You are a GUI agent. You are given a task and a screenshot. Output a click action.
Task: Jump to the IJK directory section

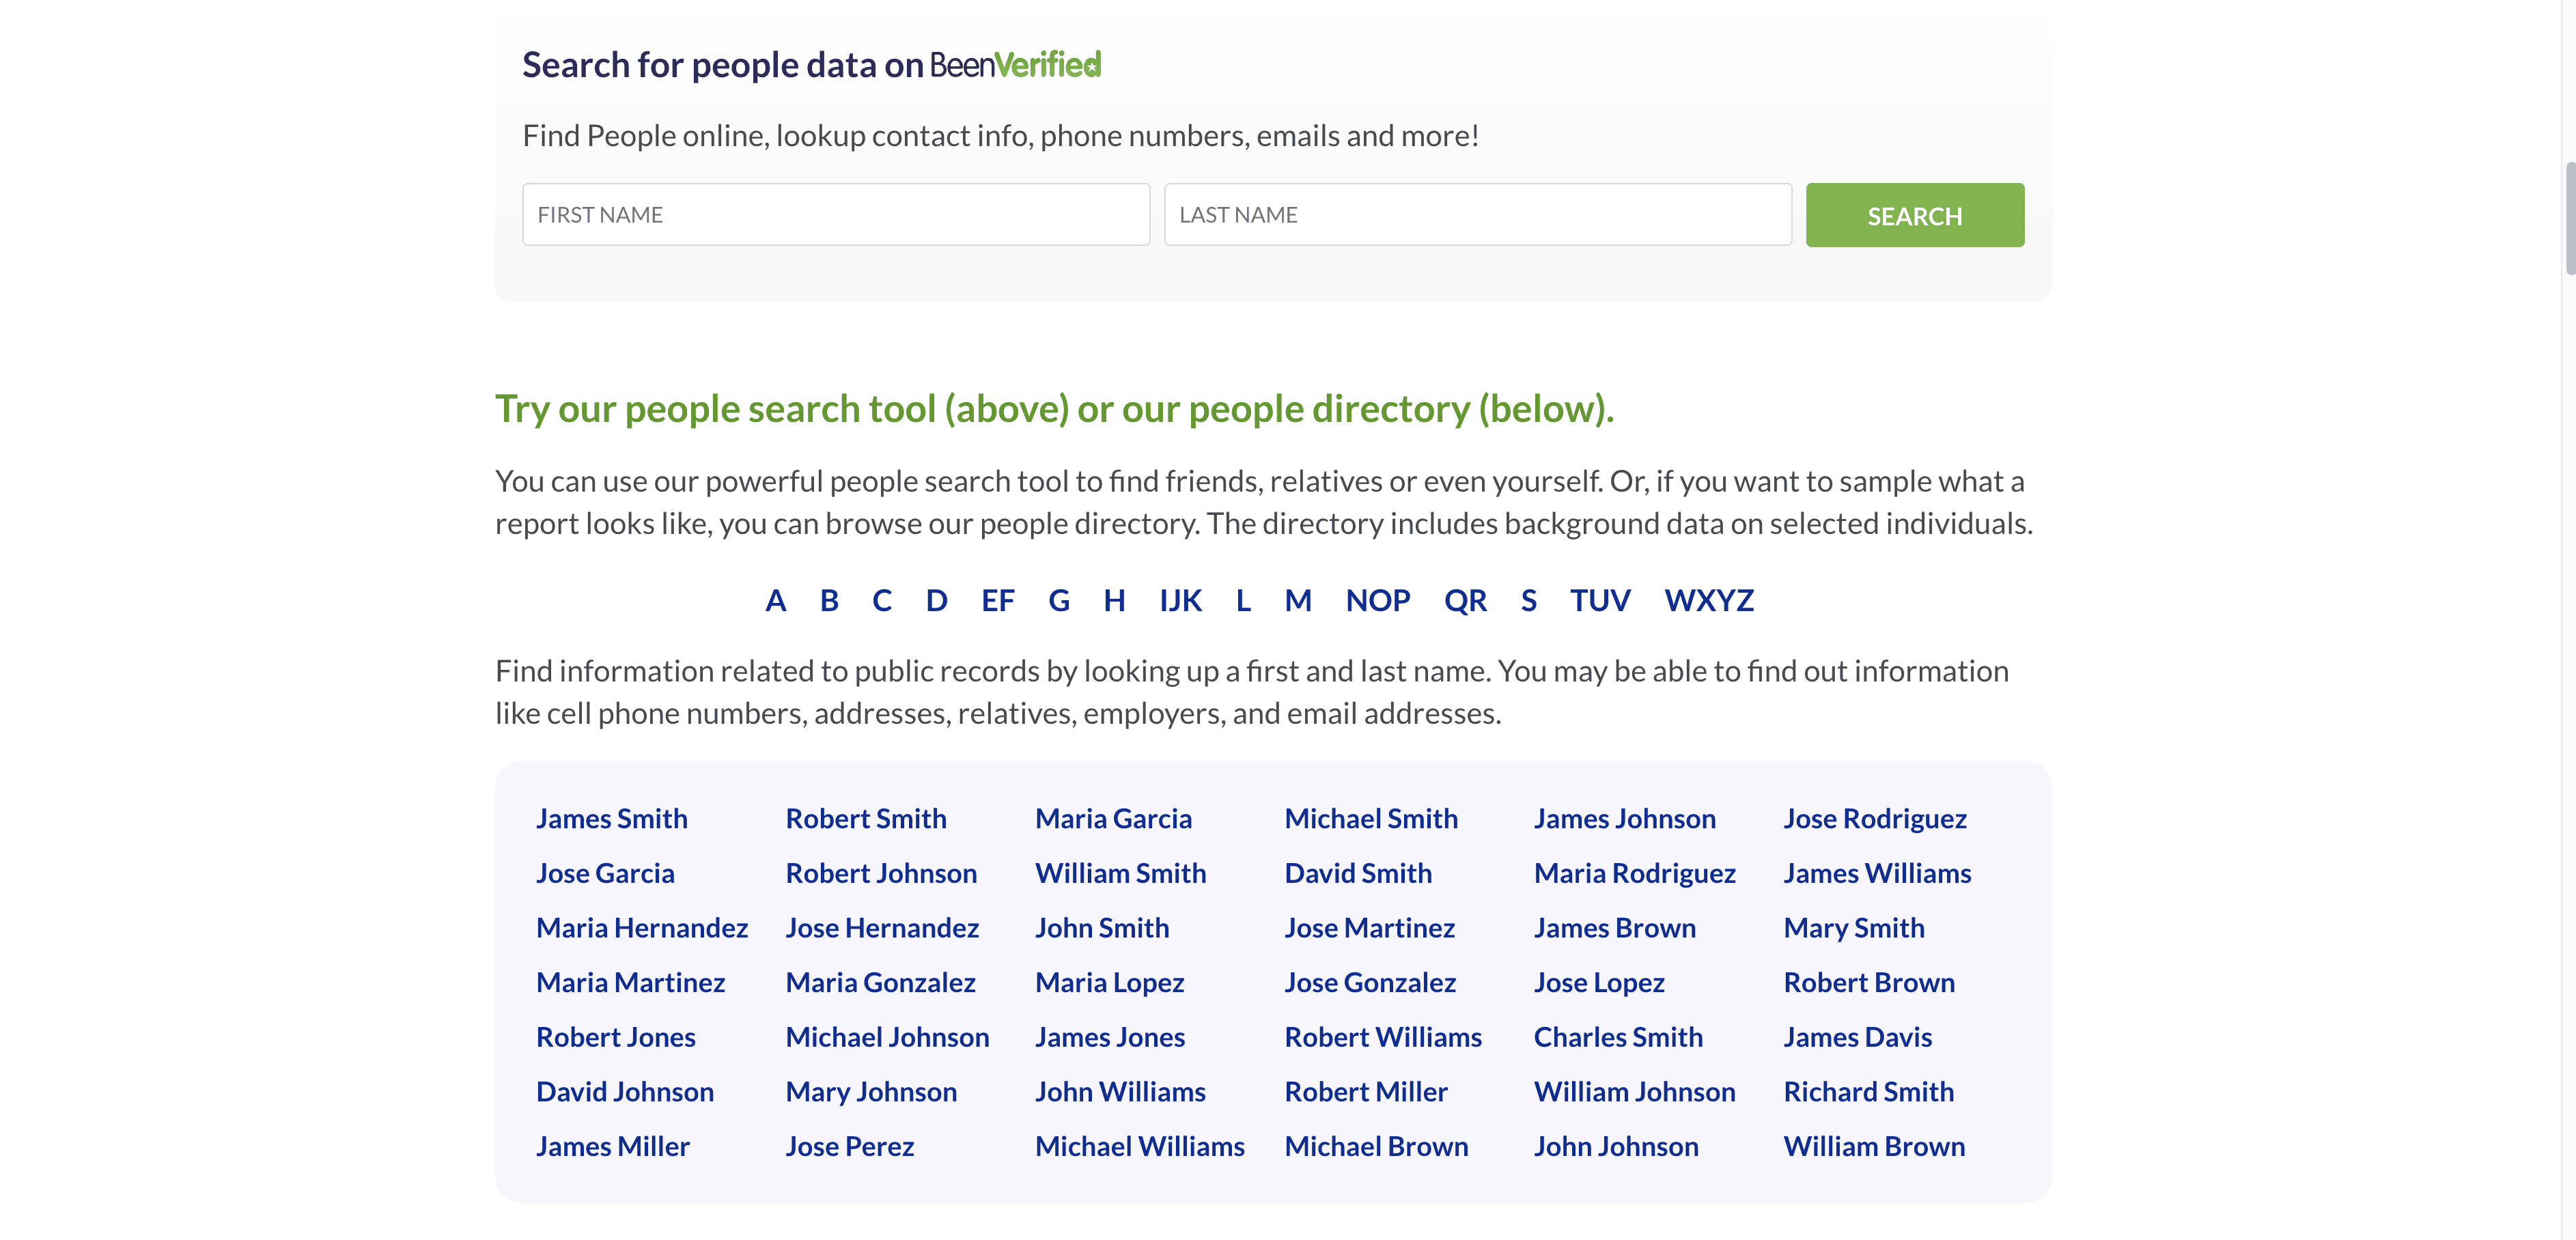pyautogui.click(x=1180, y=600)
